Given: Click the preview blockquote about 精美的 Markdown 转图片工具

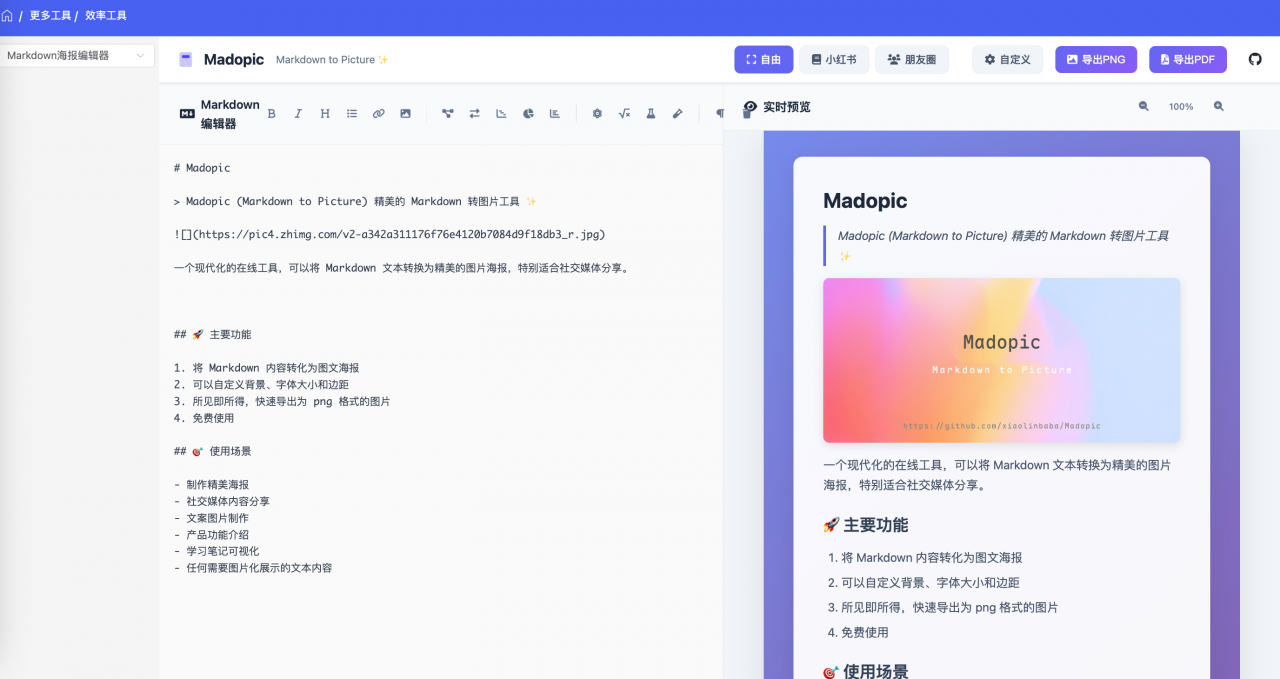Looking at the screenshot, I should coord(1003,246).
